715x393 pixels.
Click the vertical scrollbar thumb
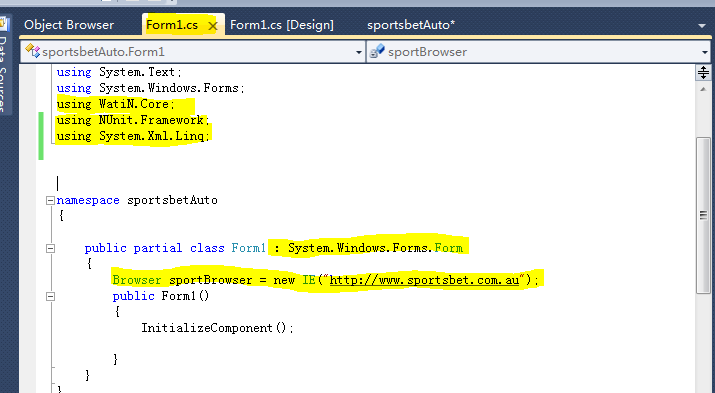[704, 215]
